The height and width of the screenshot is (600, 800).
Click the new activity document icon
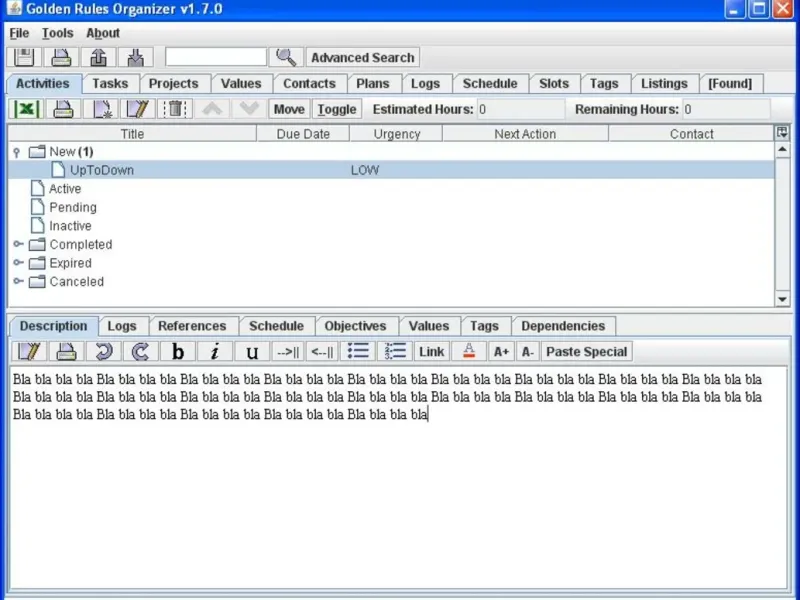pyautogui.click(x=101, y=109)
